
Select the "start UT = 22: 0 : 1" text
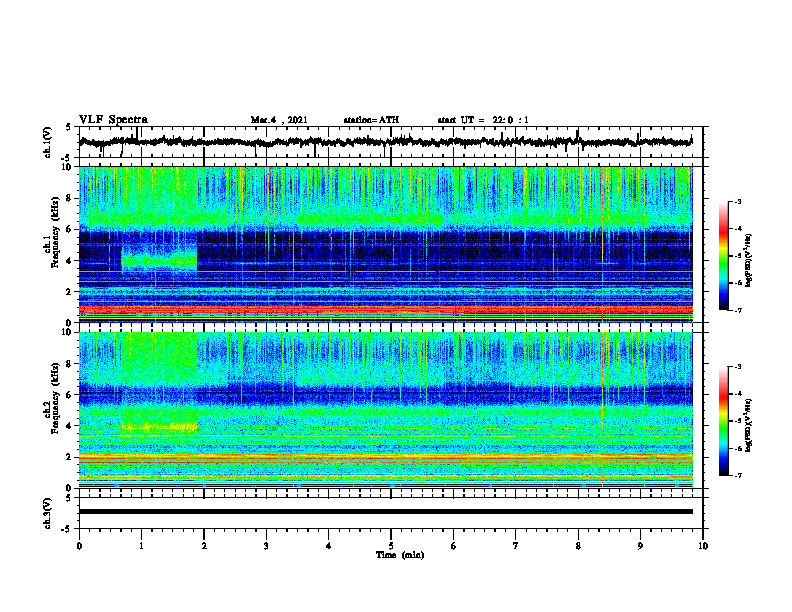483,120
